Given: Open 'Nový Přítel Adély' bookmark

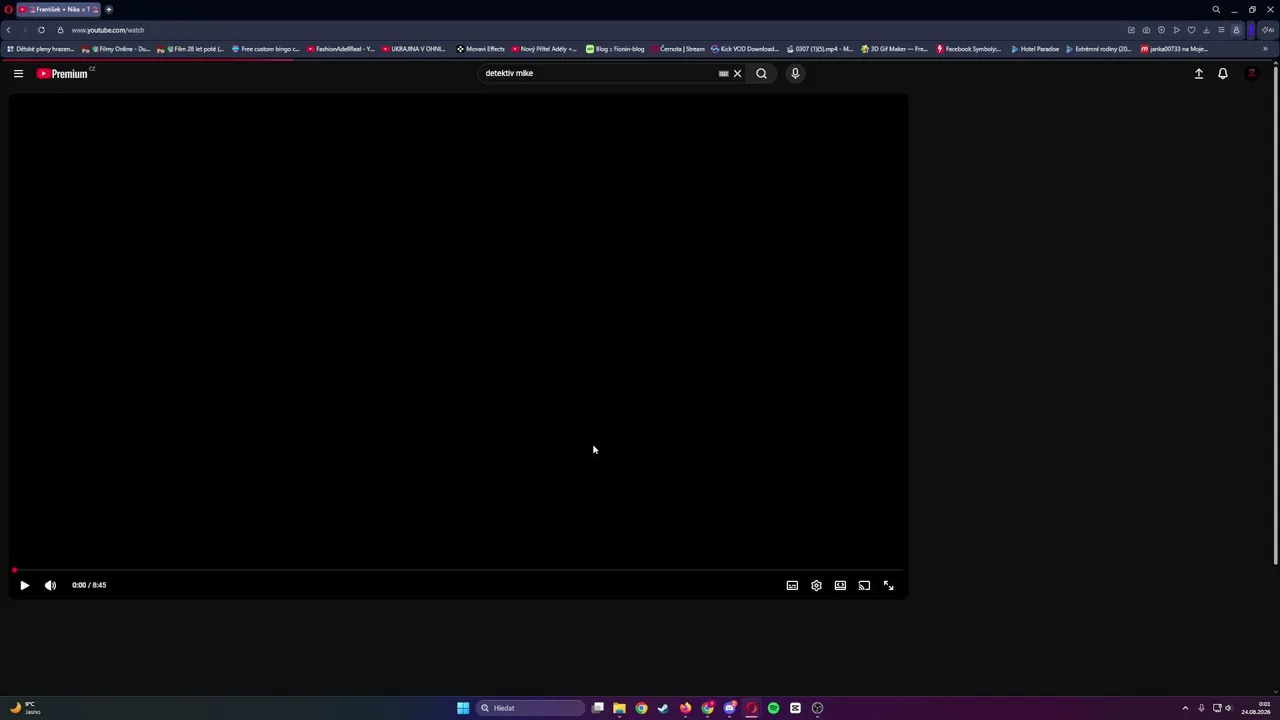Looking at the screenshot, I should click(x=544, y=49).
